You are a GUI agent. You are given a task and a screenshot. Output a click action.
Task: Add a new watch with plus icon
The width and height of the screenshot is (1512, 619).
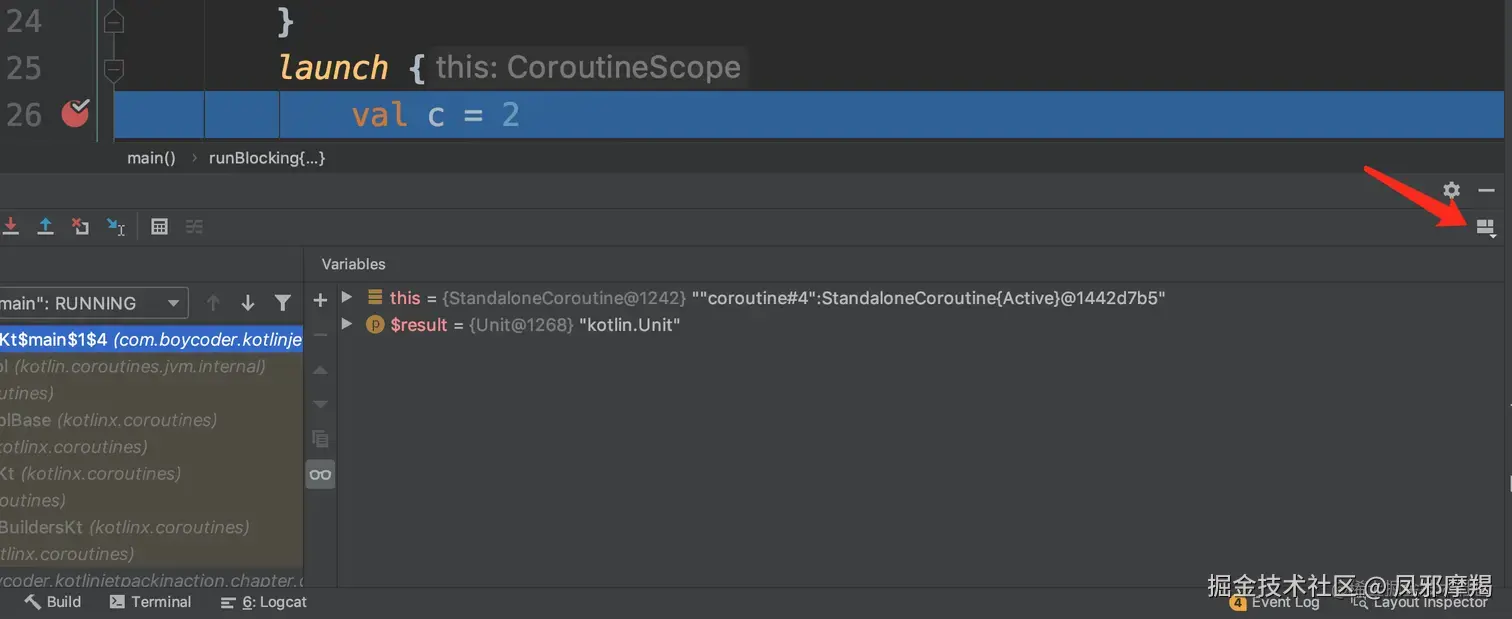pos(320,300)
